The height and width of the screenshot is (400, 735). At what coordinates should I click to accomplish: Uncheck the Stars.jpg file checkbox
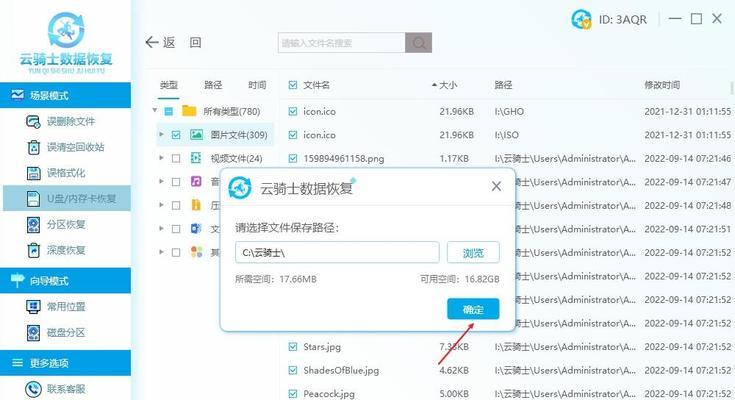point(293,347)
